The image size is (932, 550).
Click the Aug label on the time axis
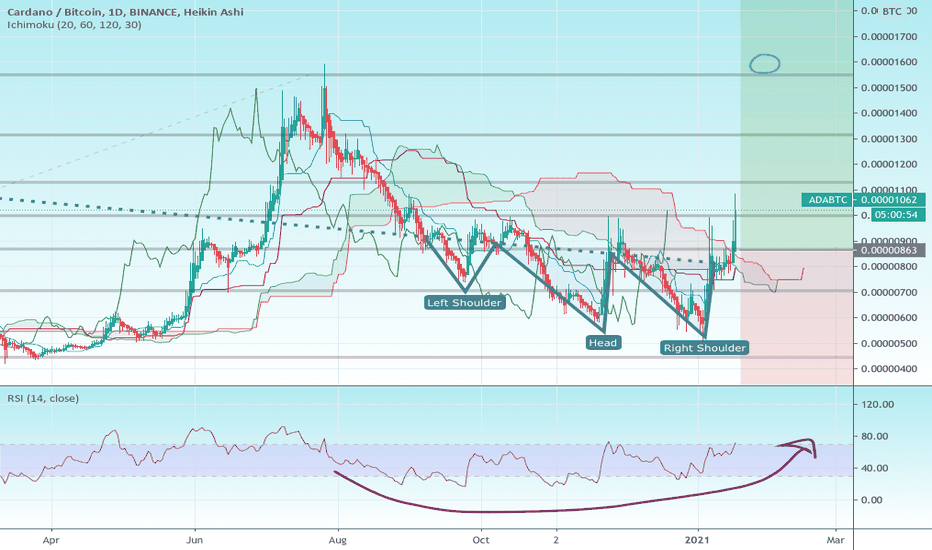(x=338, y=540)
